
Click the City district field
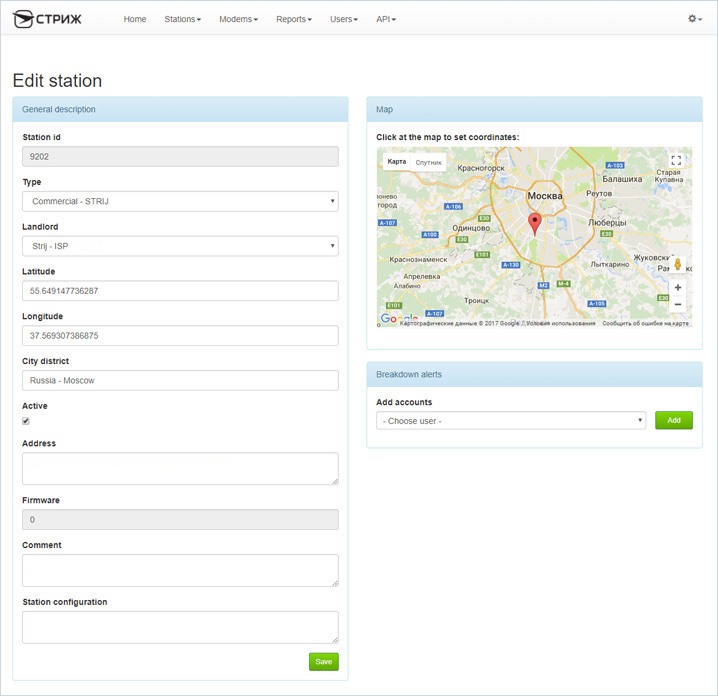(x=180, y=381)
